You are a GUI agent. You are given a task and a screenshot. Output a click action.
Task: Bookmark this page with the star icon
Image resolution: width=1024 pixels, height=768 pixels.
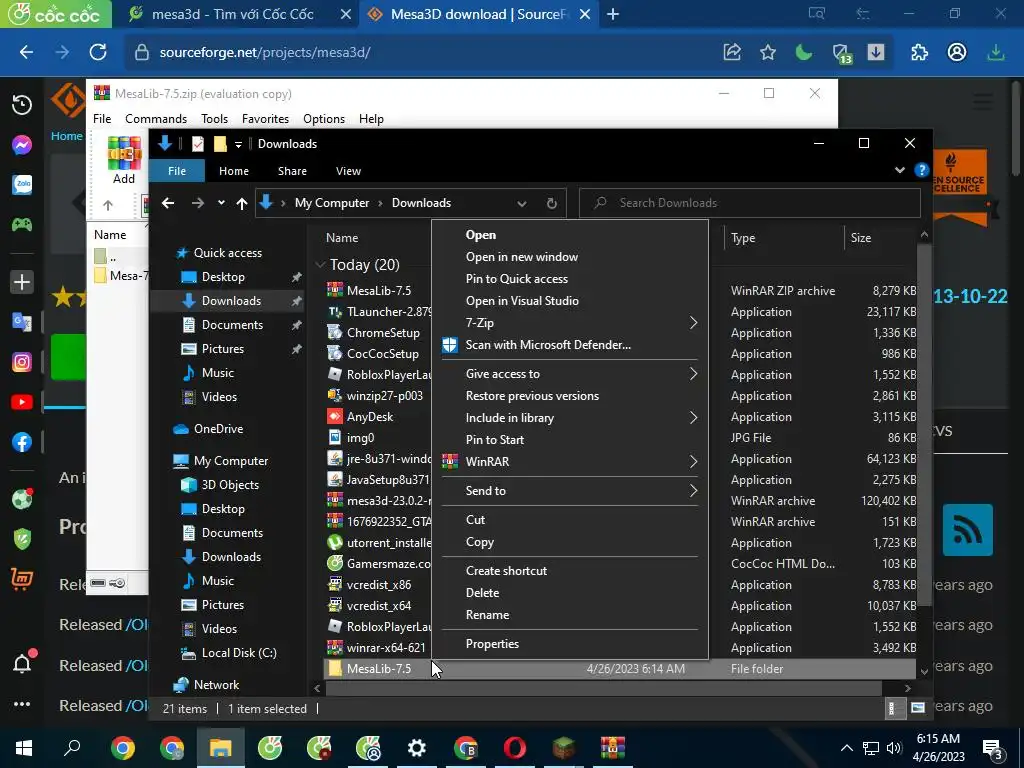[768, 52]
